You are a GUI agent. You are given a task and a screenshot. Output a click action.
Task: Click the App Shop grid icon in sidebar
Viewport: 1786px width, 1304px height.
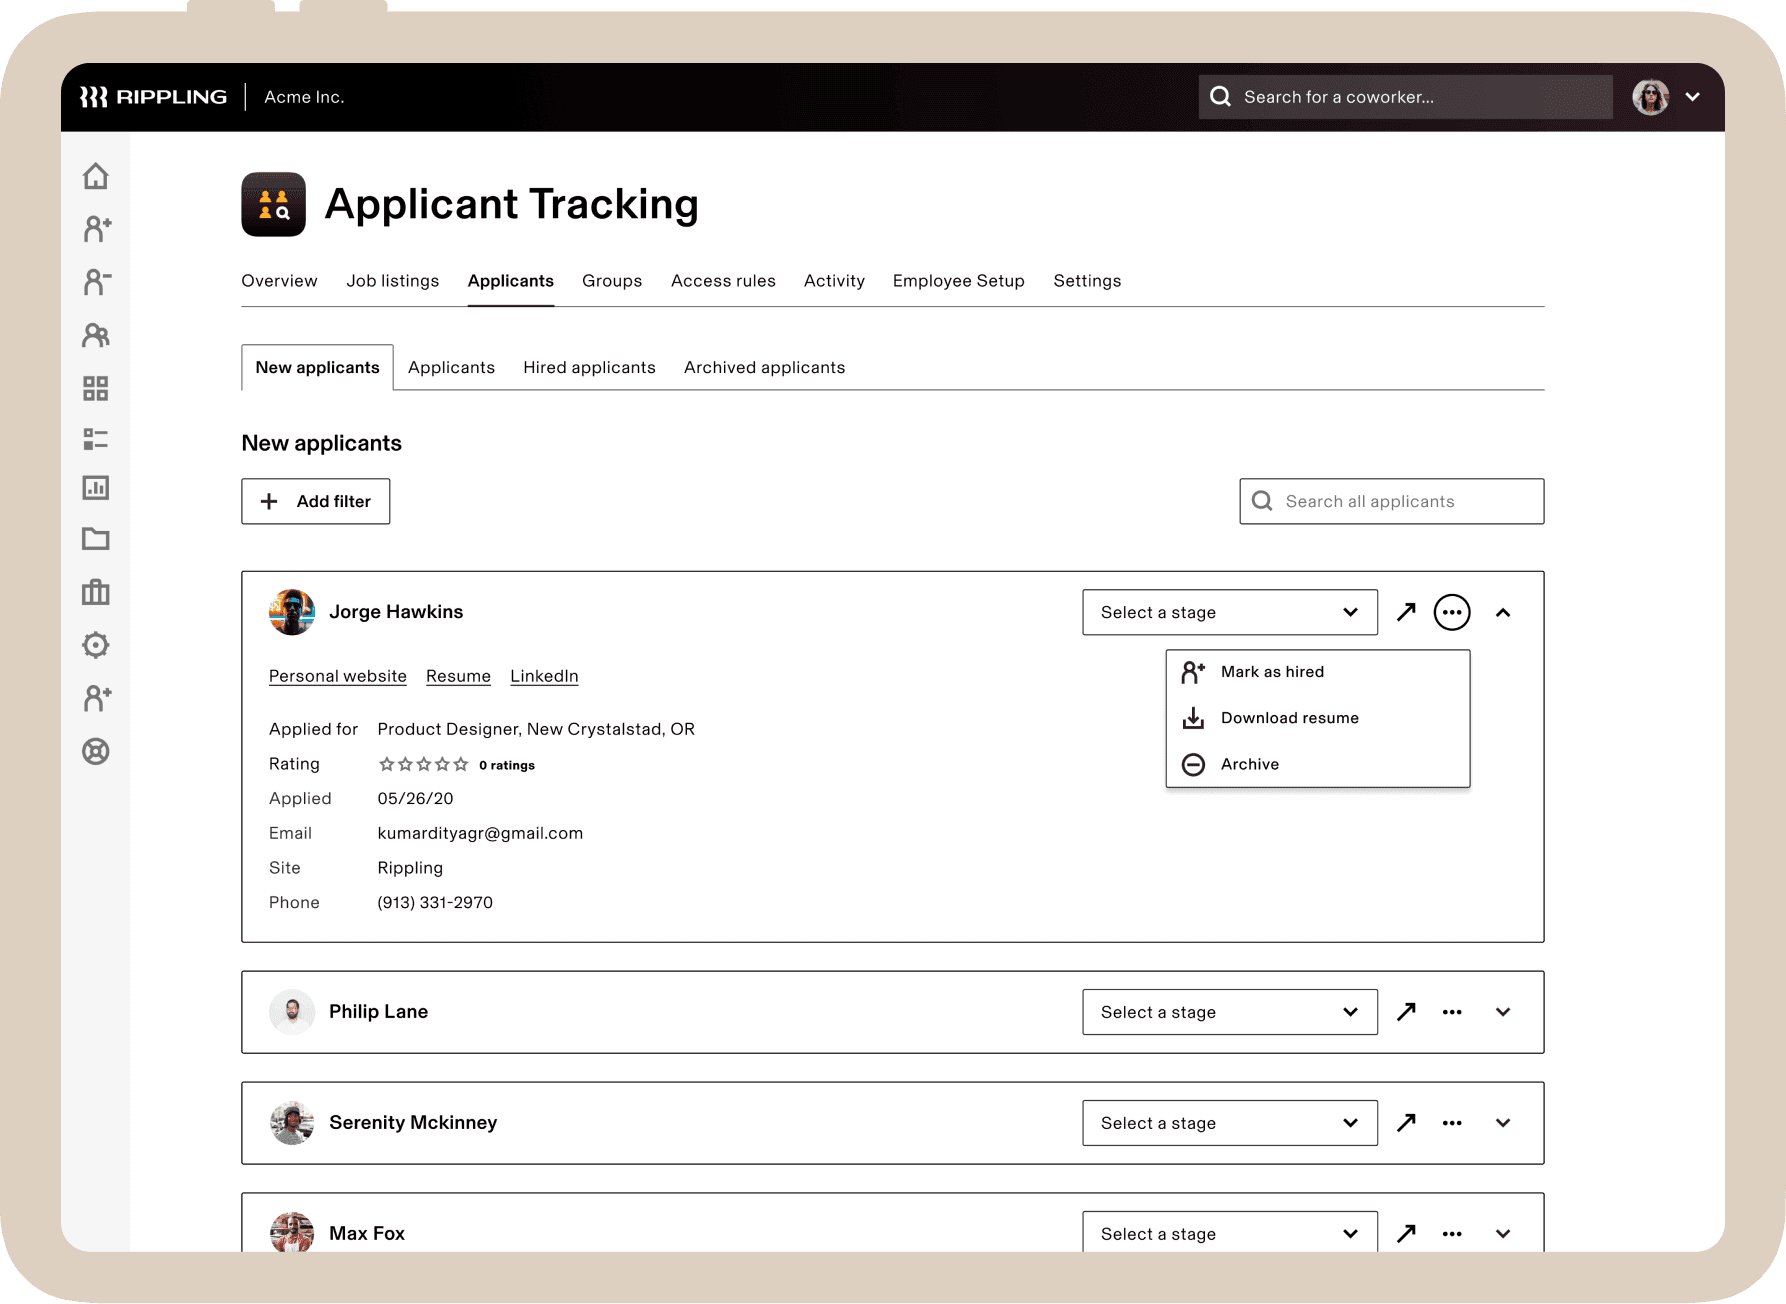coord(96,388)
